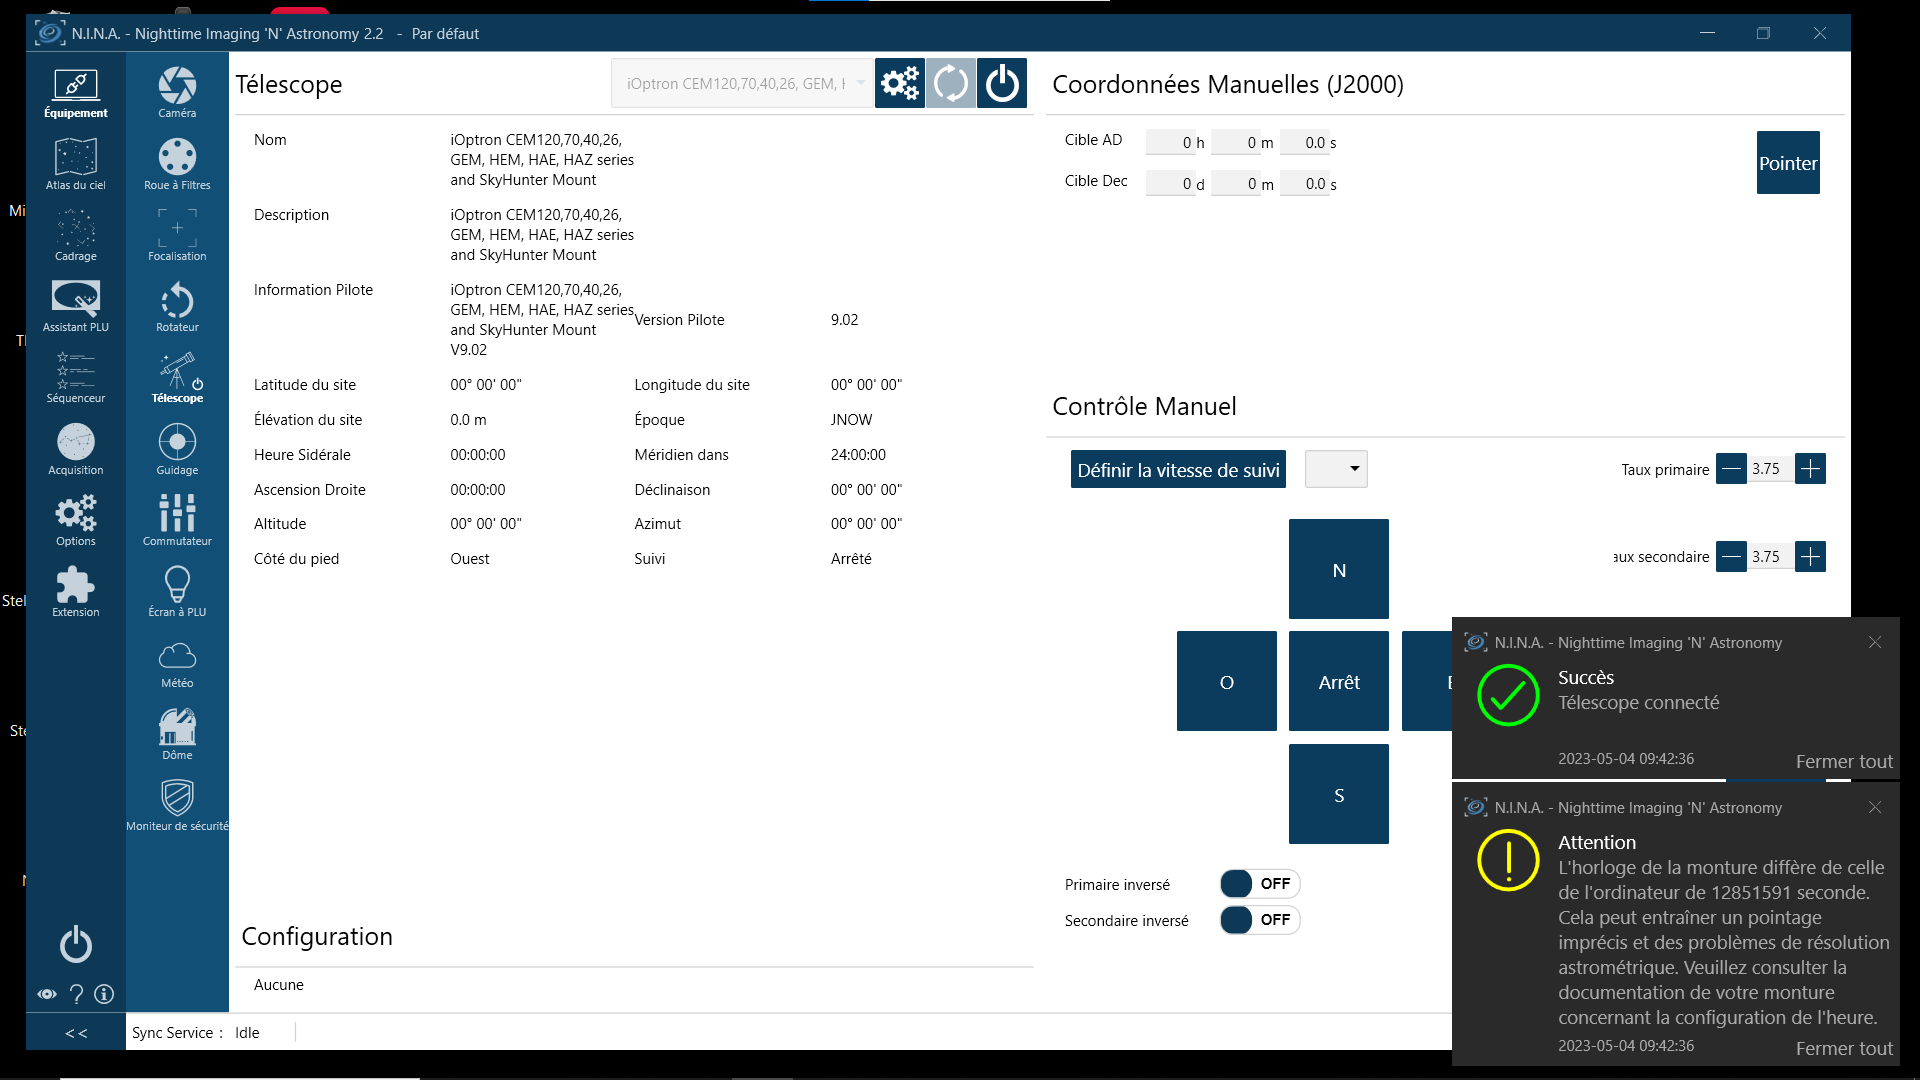Increase Taux primaire with plus button
This screenshot has height=1080, width=1920.
click(x=1810, y=469)
